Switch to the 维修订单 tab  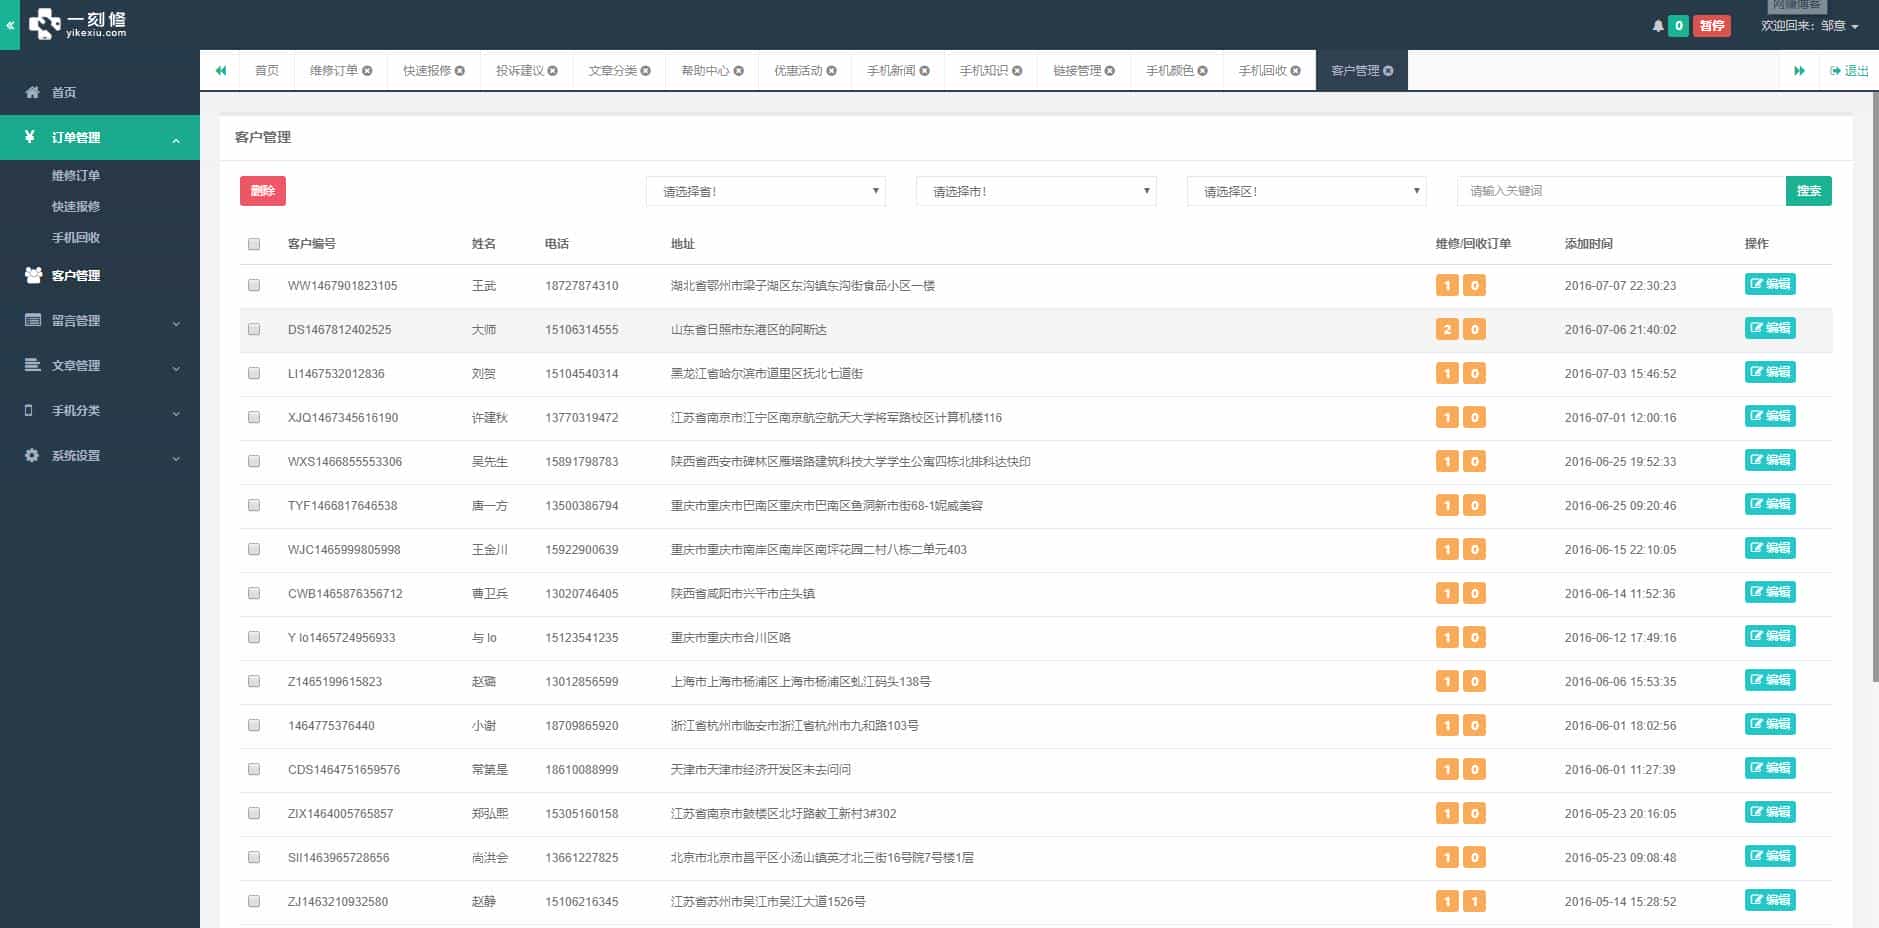coord(333,70)
